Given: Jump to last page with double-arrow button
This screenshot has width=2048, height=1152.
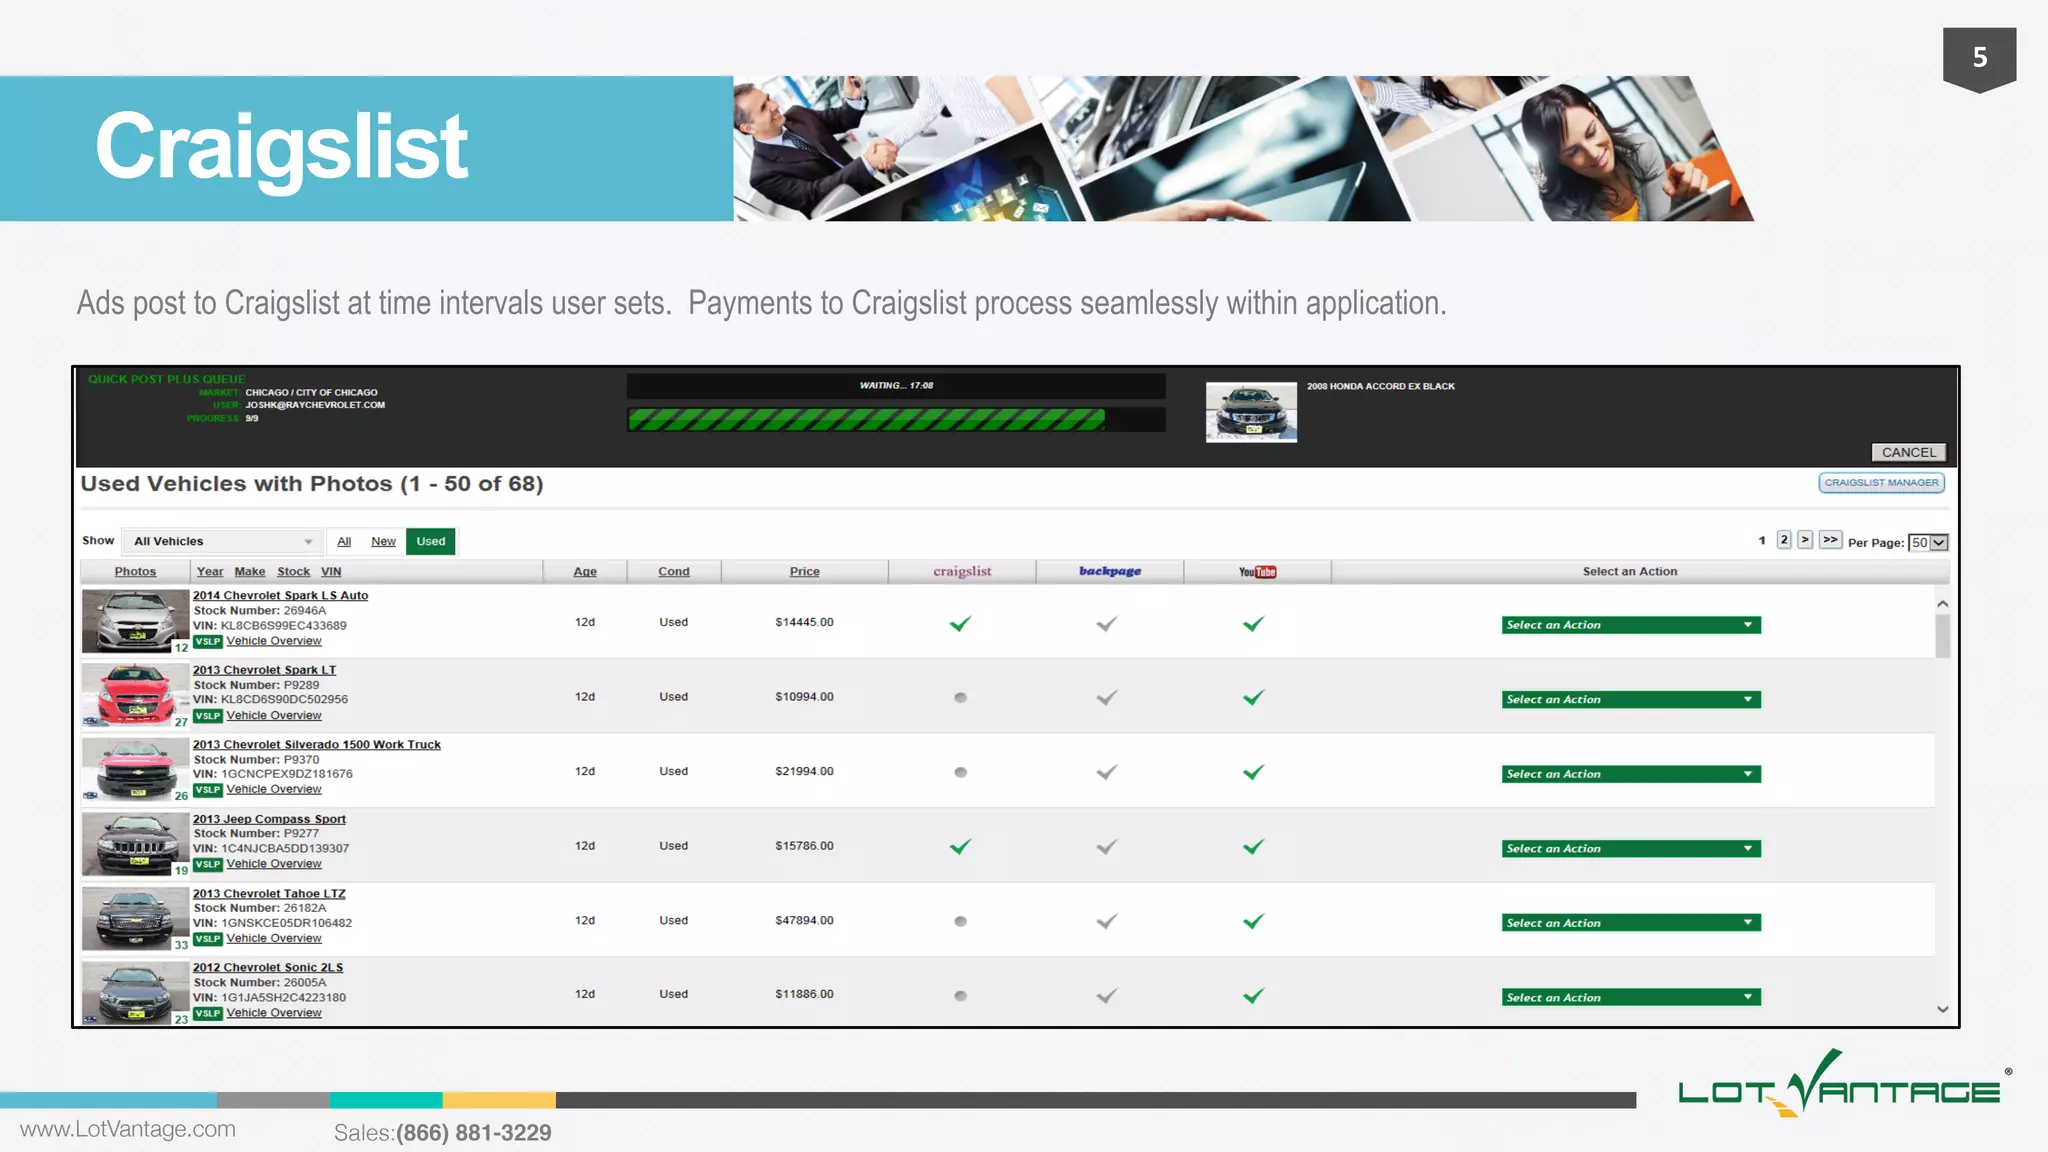Looking at the screenshot, I should point(1830,540).
